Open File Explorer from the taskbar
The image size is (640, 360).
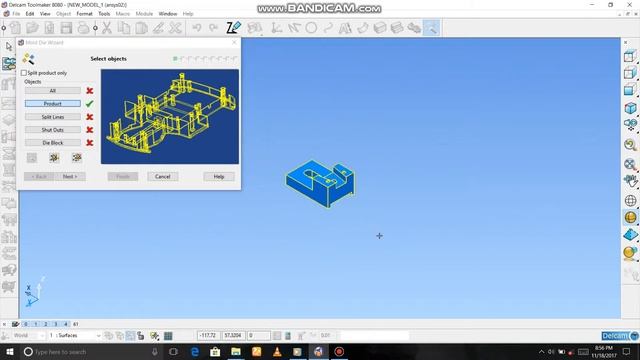coord(236,351)
